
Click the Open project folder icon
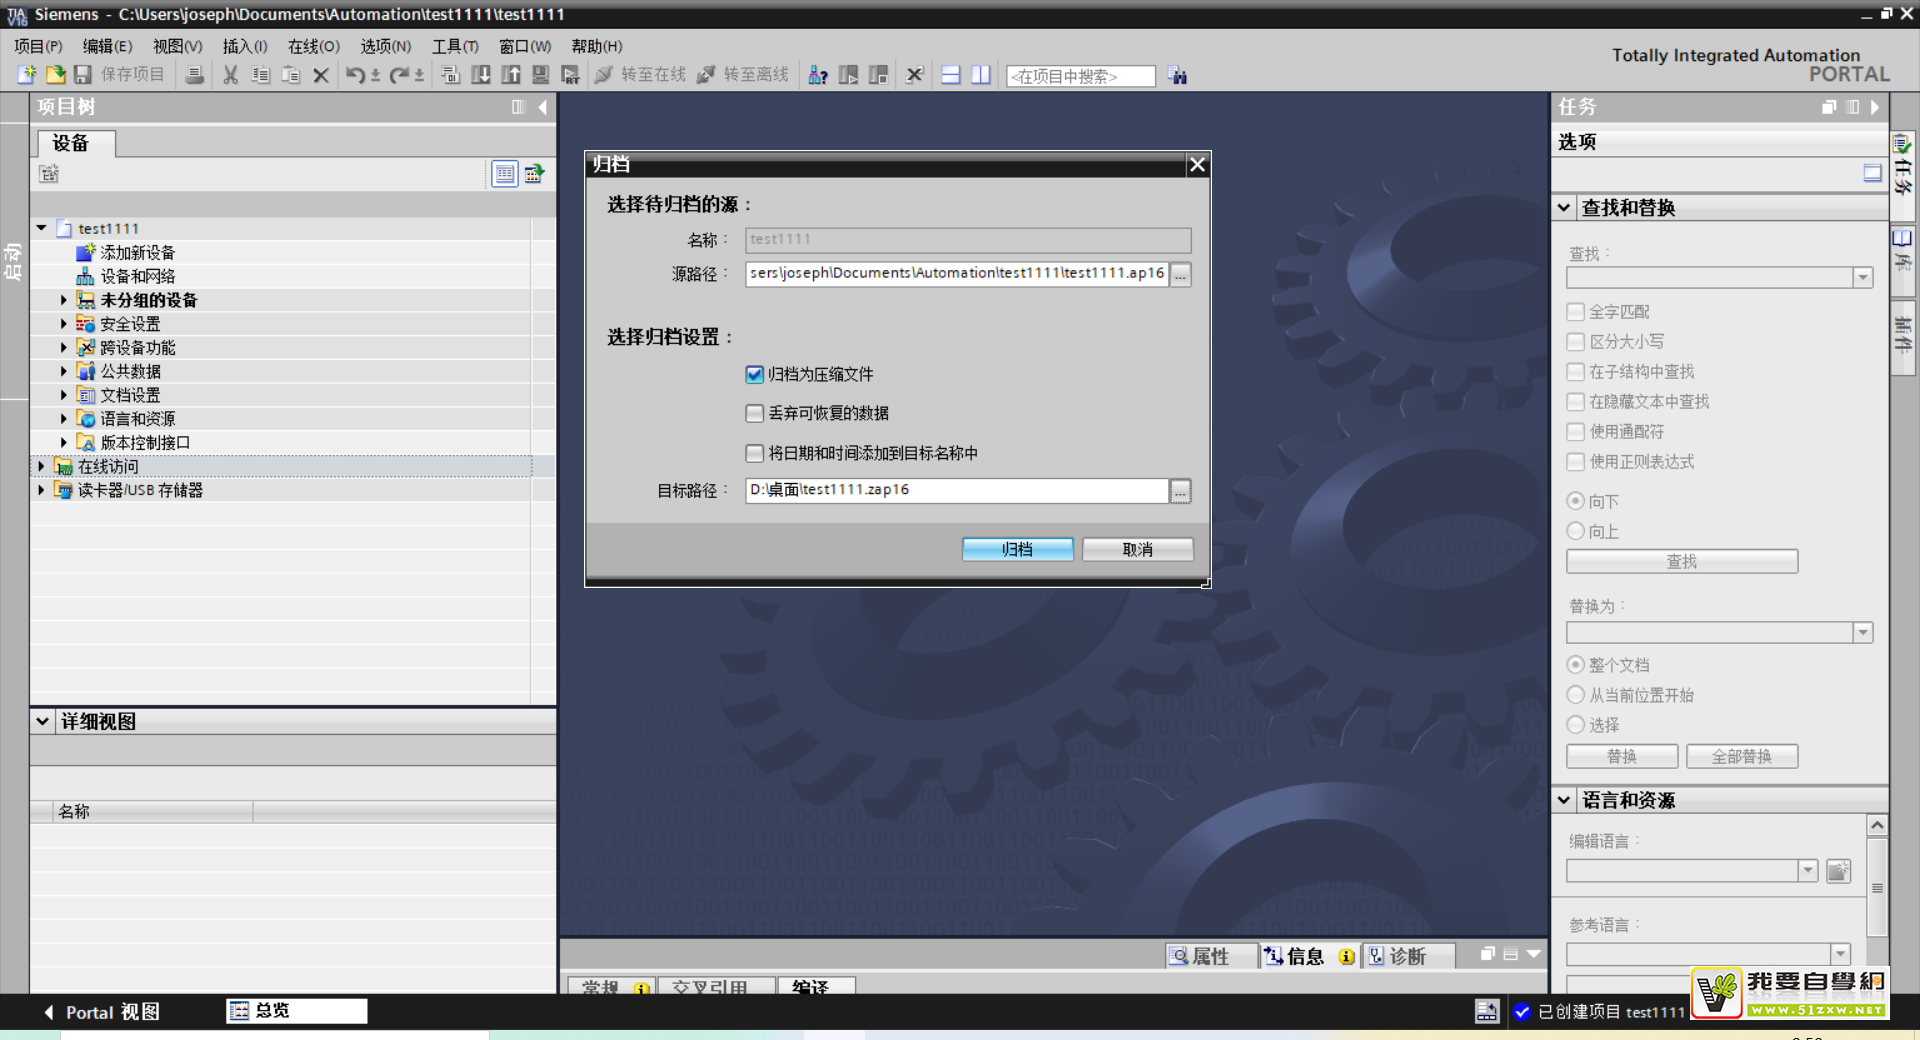[55, 75]
